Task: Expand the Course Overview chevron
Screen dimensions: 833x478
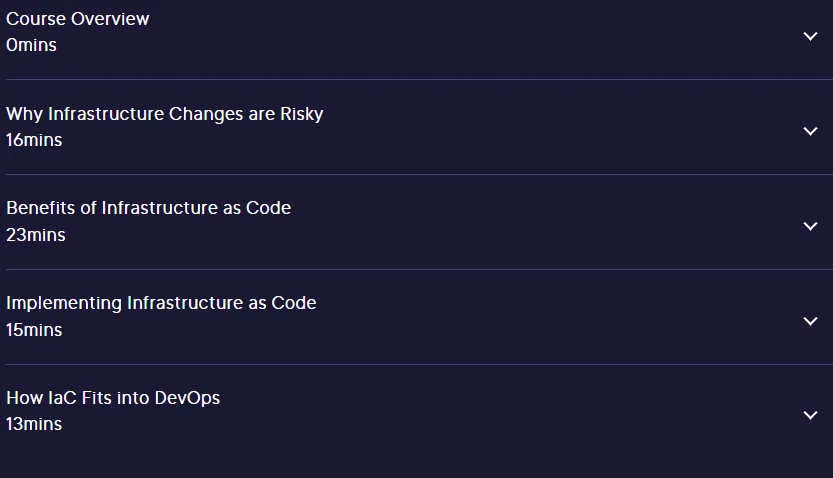Action: (x=810, y=36)
